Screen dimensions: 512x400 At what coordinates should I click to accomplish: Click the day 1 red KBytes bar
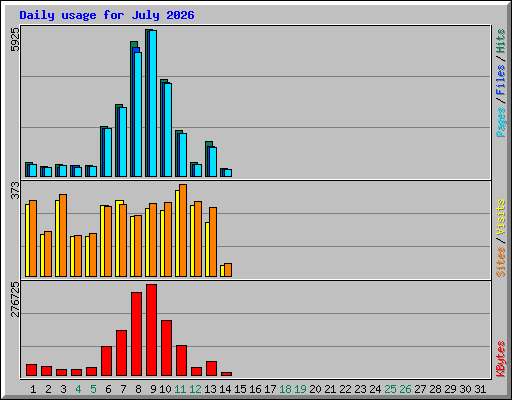[x=31, y=370]
